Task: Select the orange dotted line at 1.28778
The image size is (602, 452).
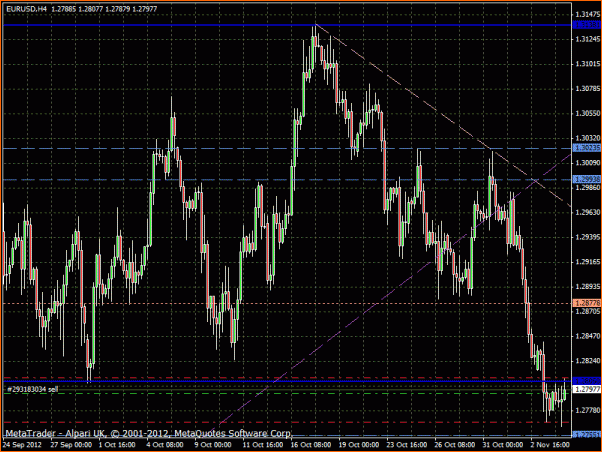Action: [287, 303]
